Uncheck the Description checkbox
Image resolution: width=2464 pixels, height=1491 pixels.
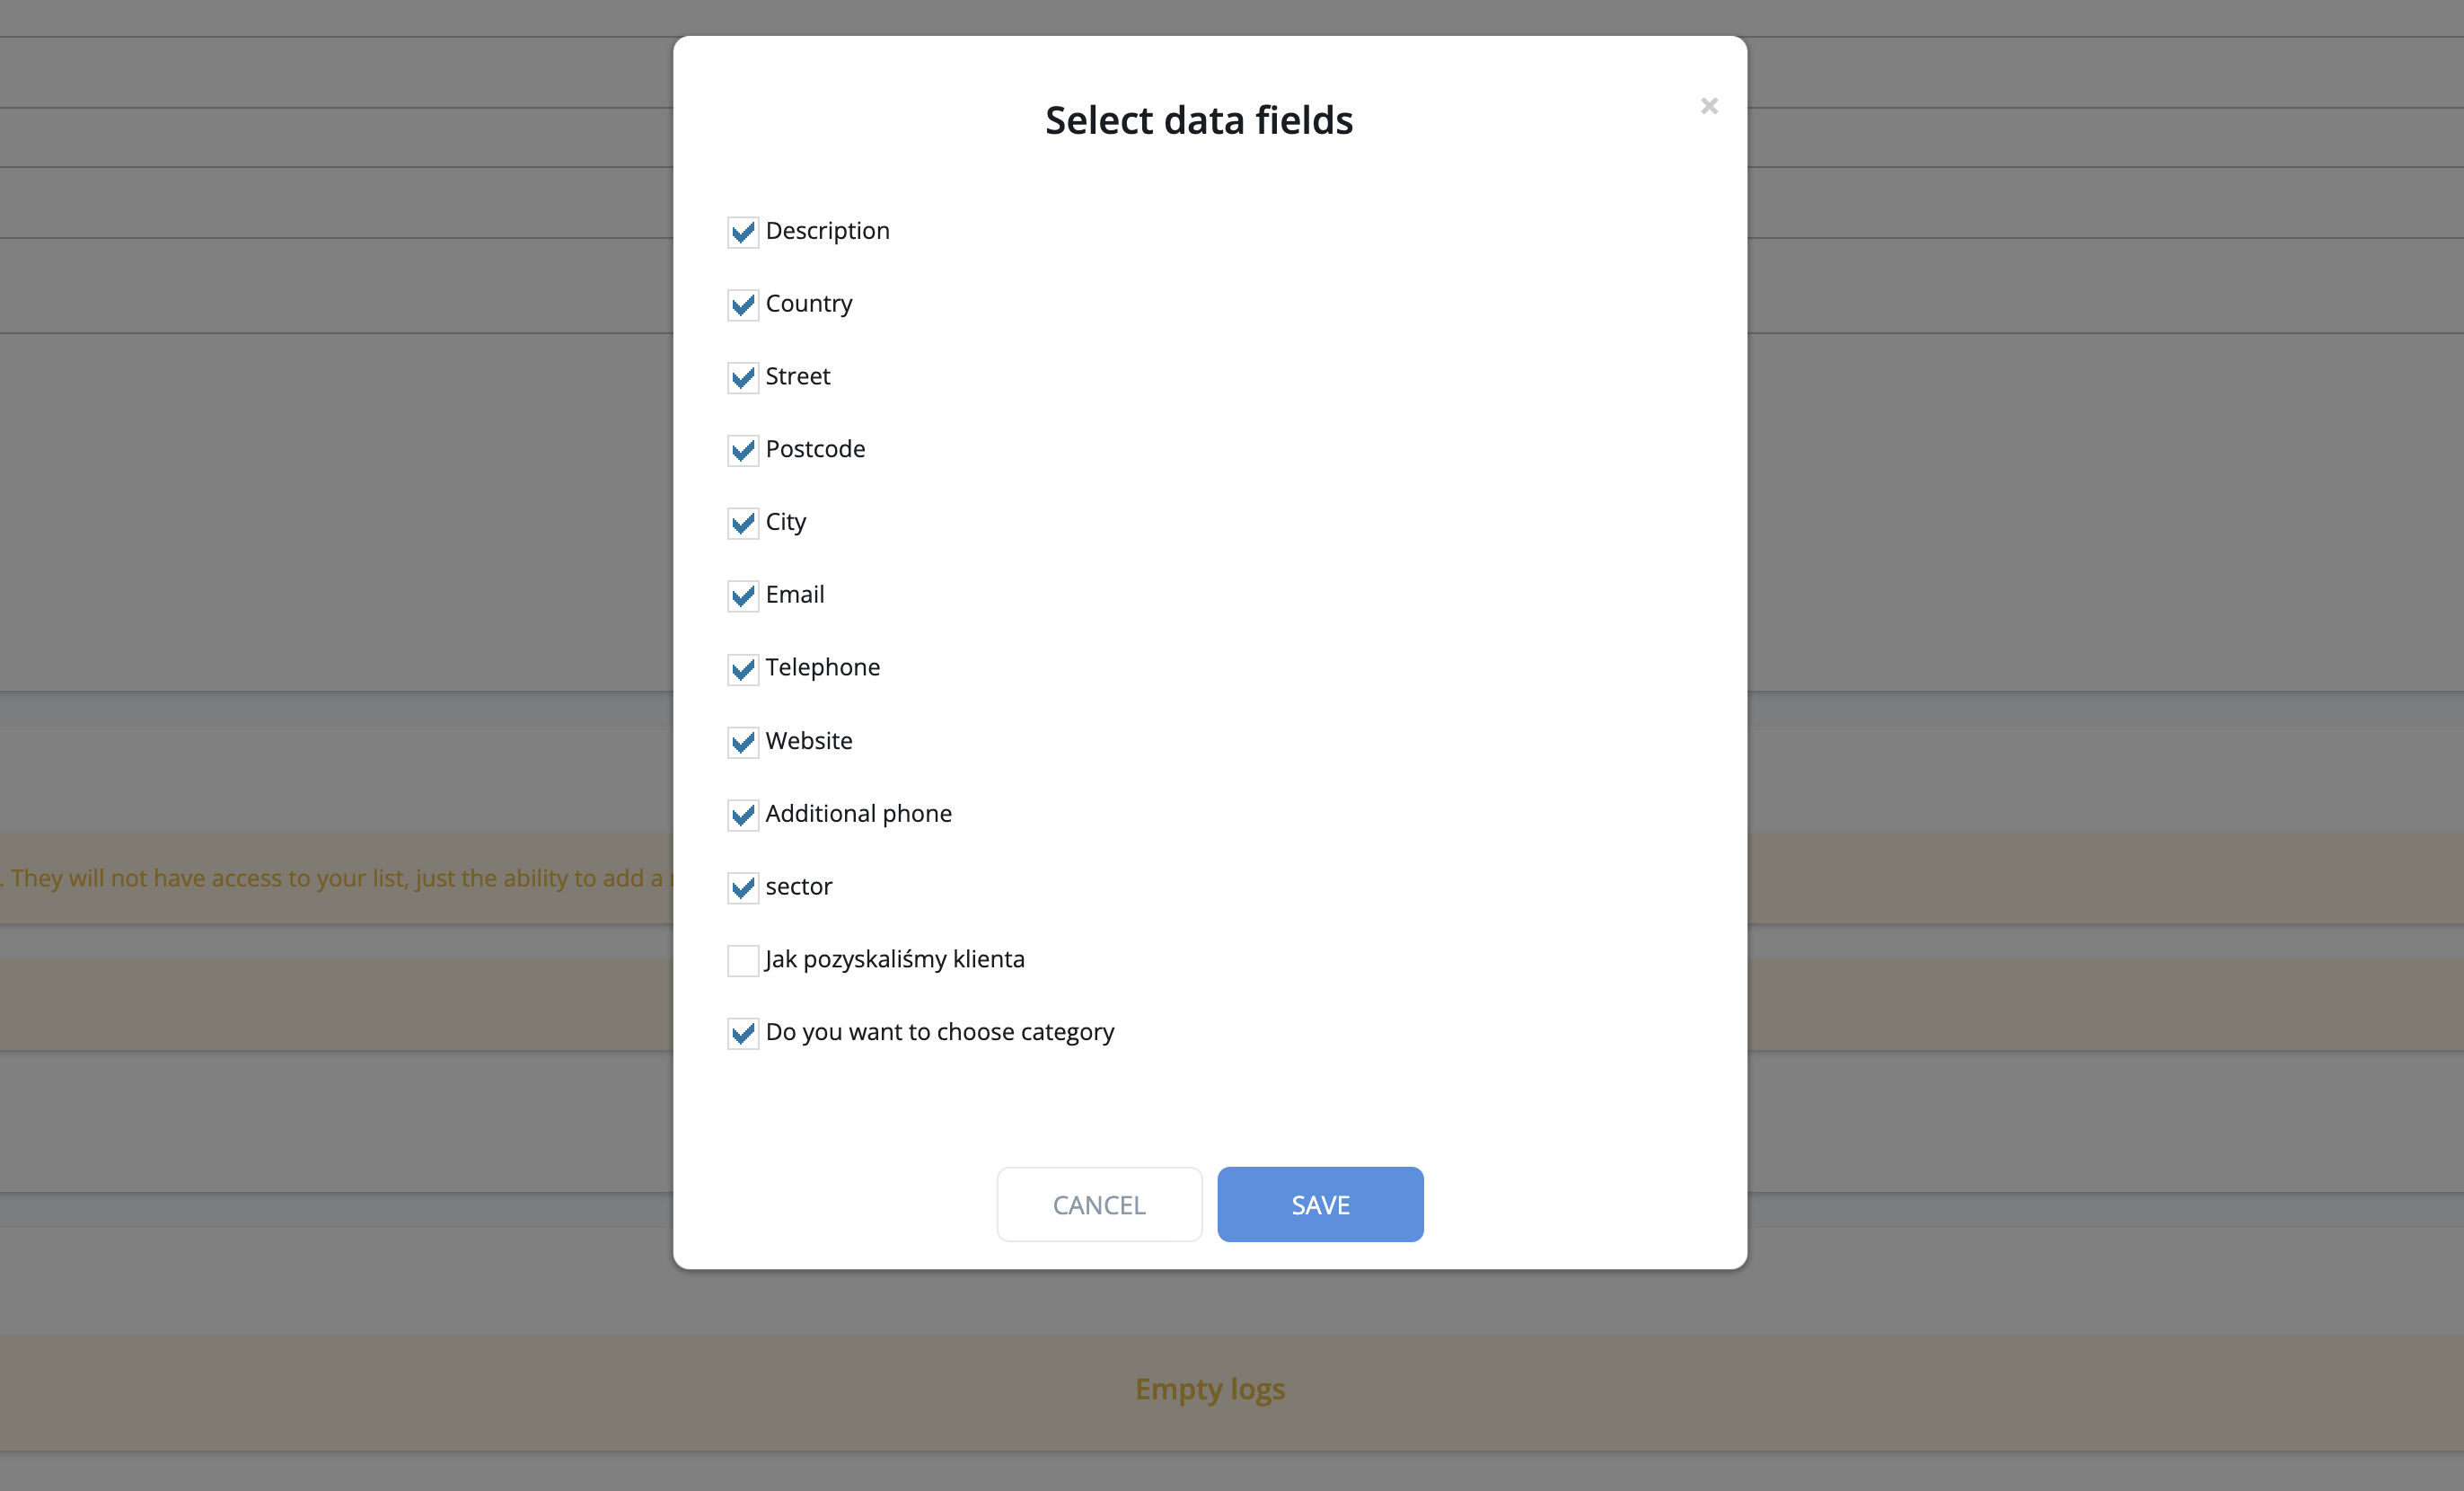(743, 232)
